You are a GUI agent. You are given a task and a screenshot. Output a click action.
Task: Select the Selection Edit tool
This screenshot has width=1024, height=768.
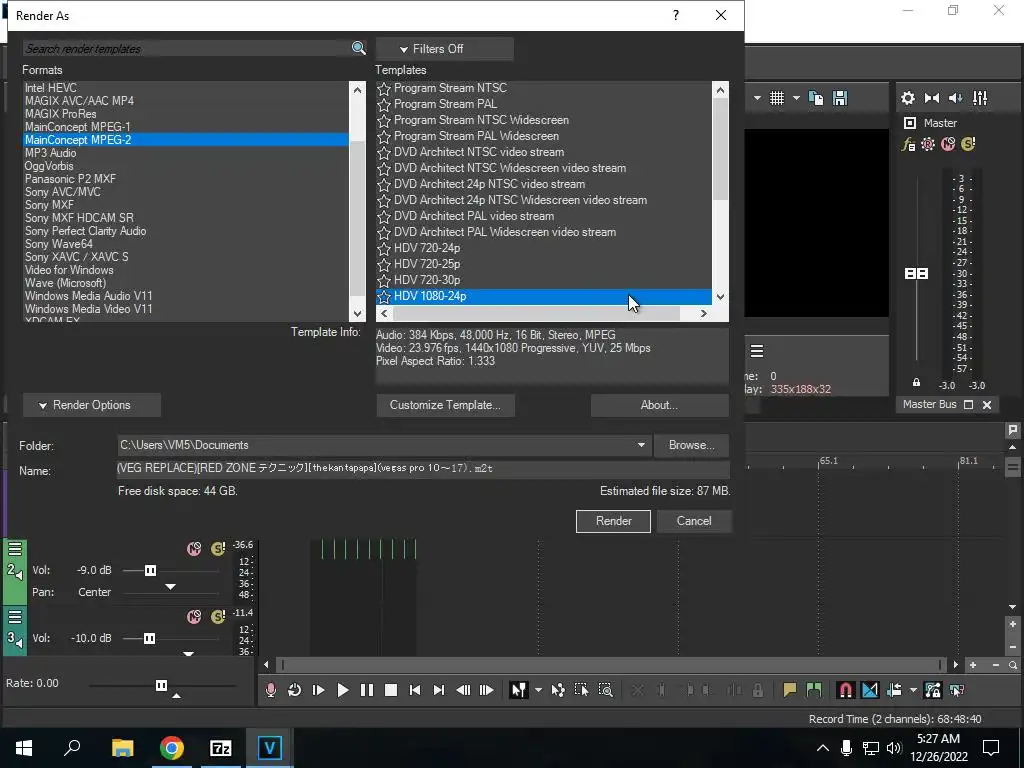[x=581, y=690]
